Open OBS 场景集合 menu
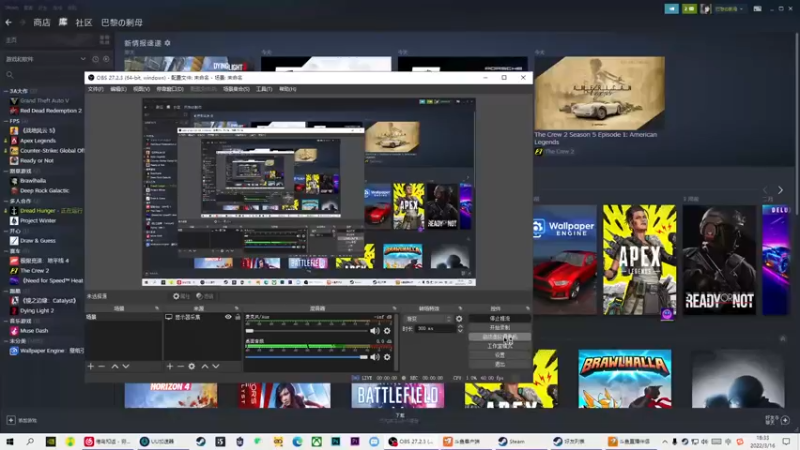Screen dimensions: 800x450 (x=236, y=89)
